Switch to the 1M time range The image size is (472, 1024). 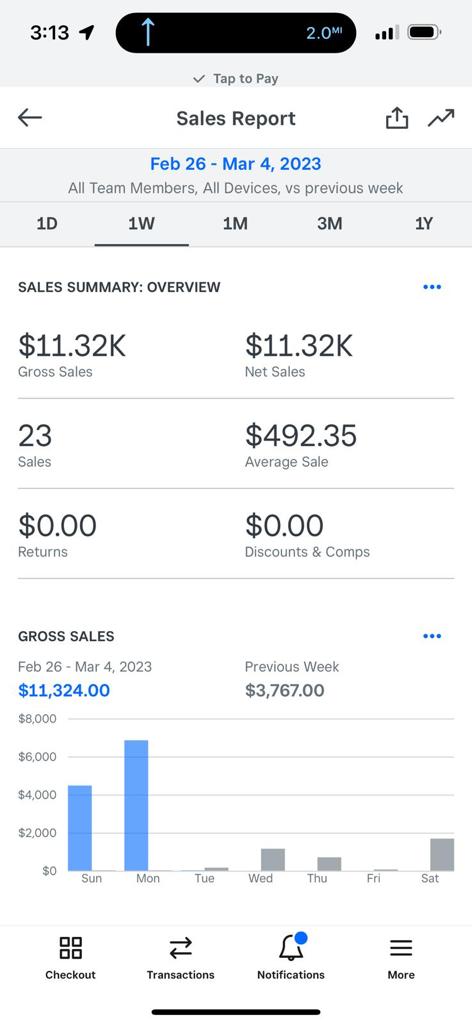point(236,224)
